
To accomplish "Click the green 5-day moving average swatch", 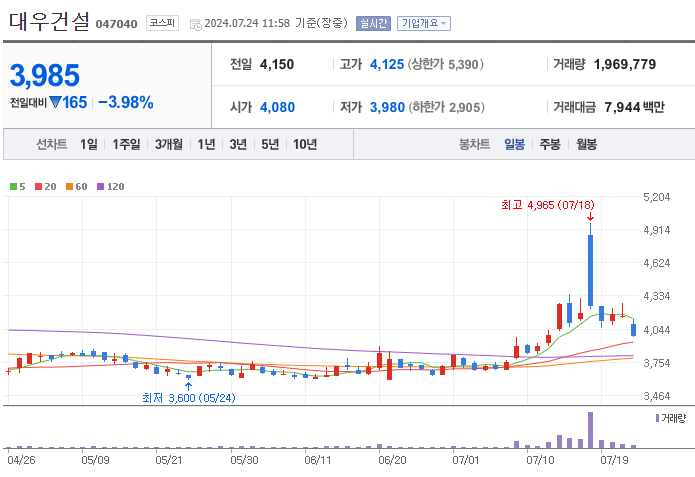I will (x=13, y=187).
